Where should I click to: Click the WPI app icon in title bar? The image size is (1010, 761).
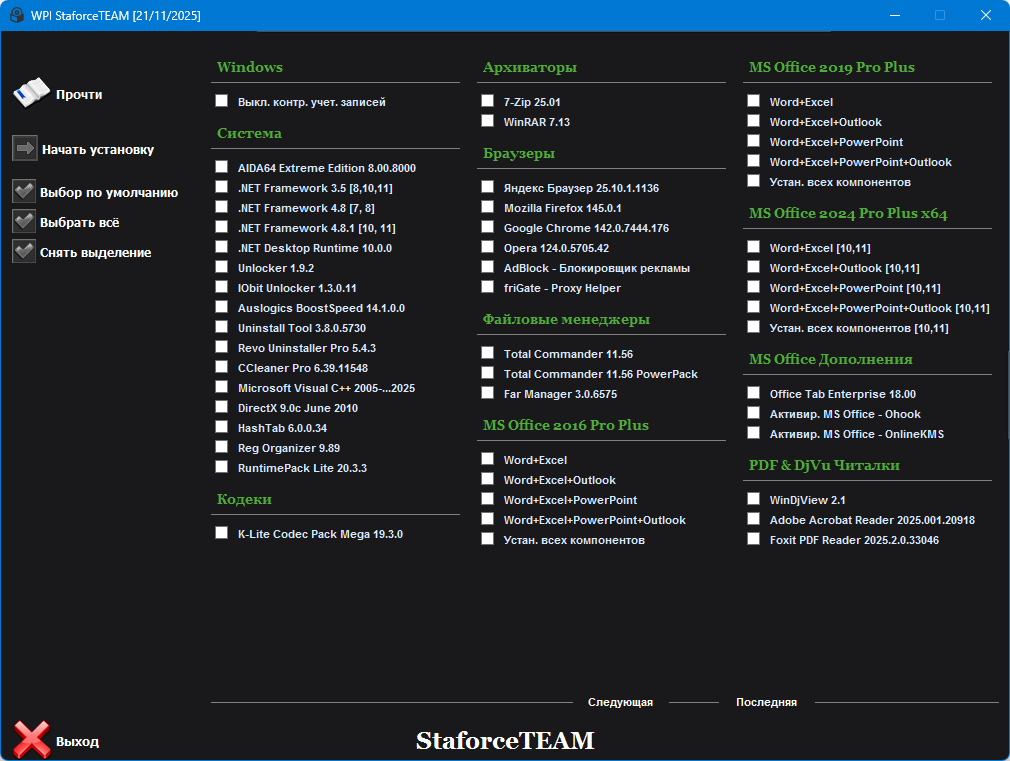coord(17,15)
